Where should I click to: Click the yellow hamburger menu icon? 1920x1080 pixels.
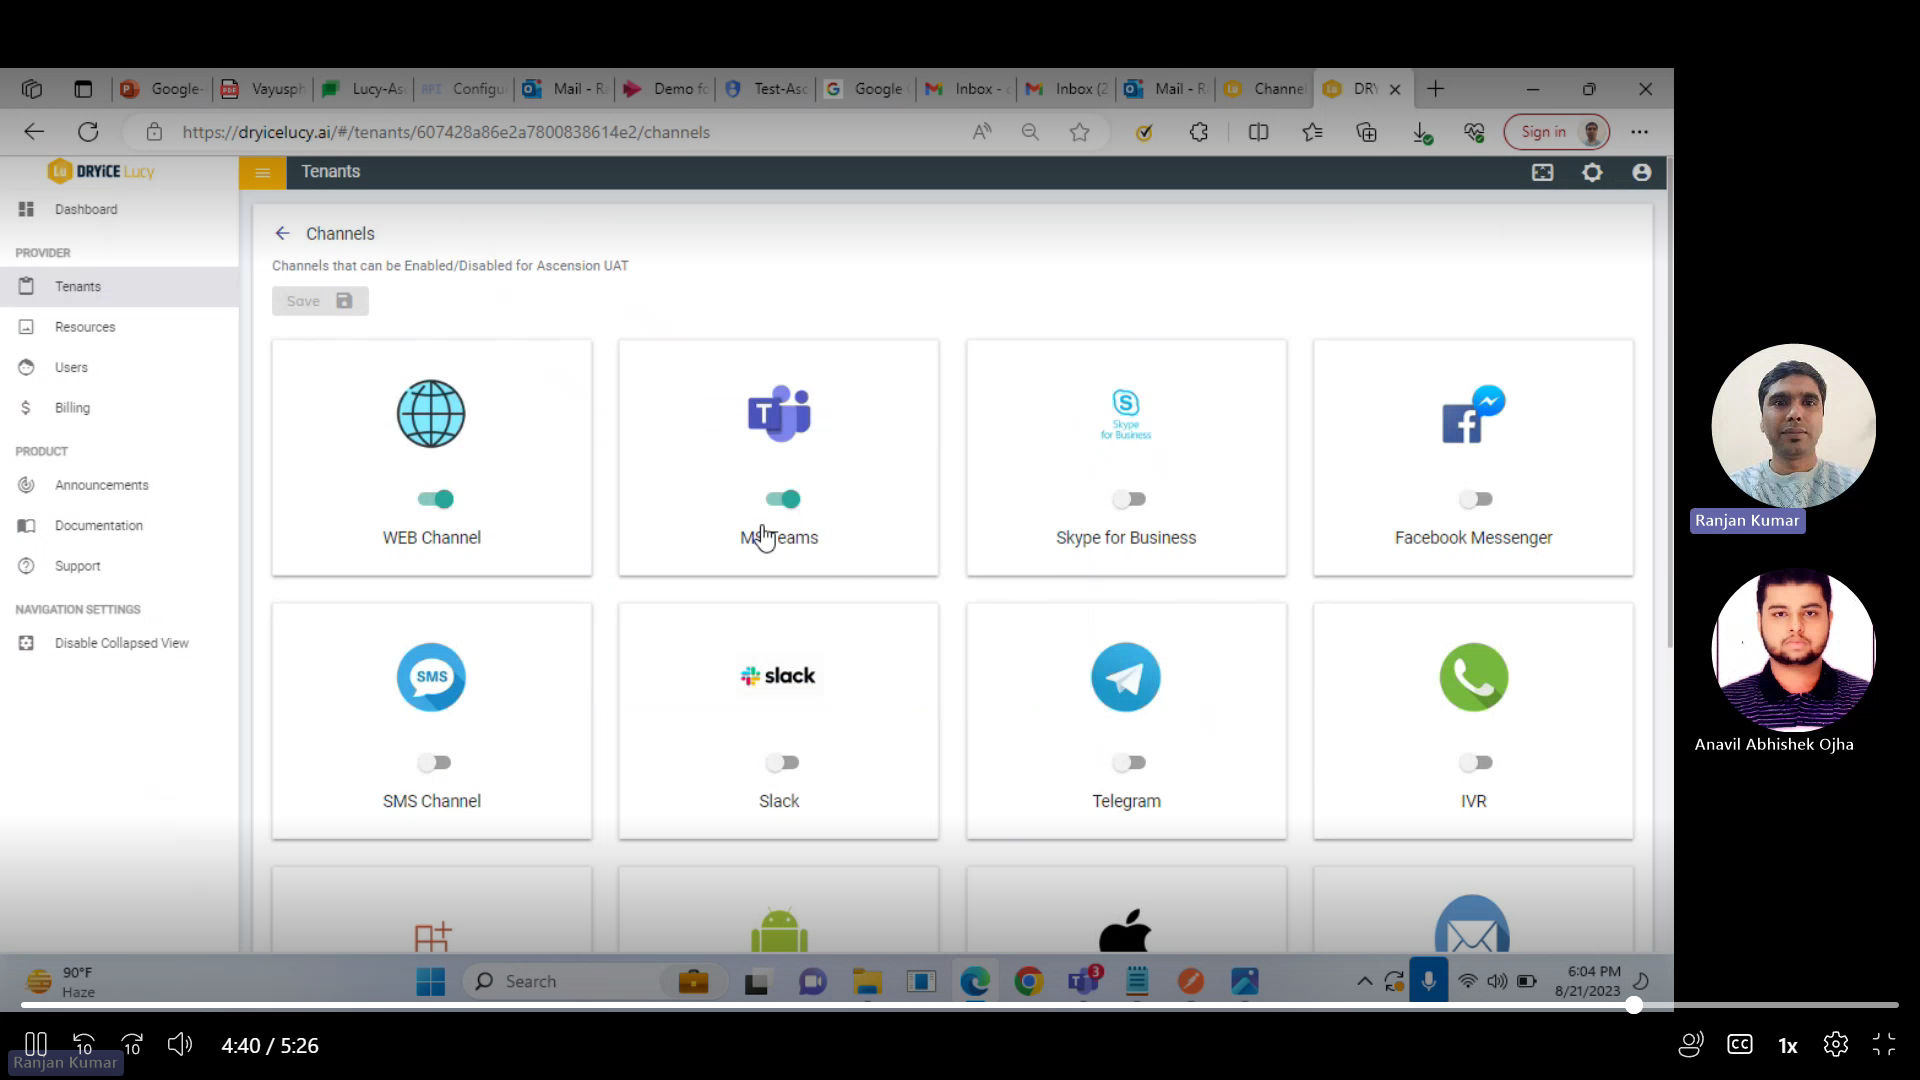point(262,173)
